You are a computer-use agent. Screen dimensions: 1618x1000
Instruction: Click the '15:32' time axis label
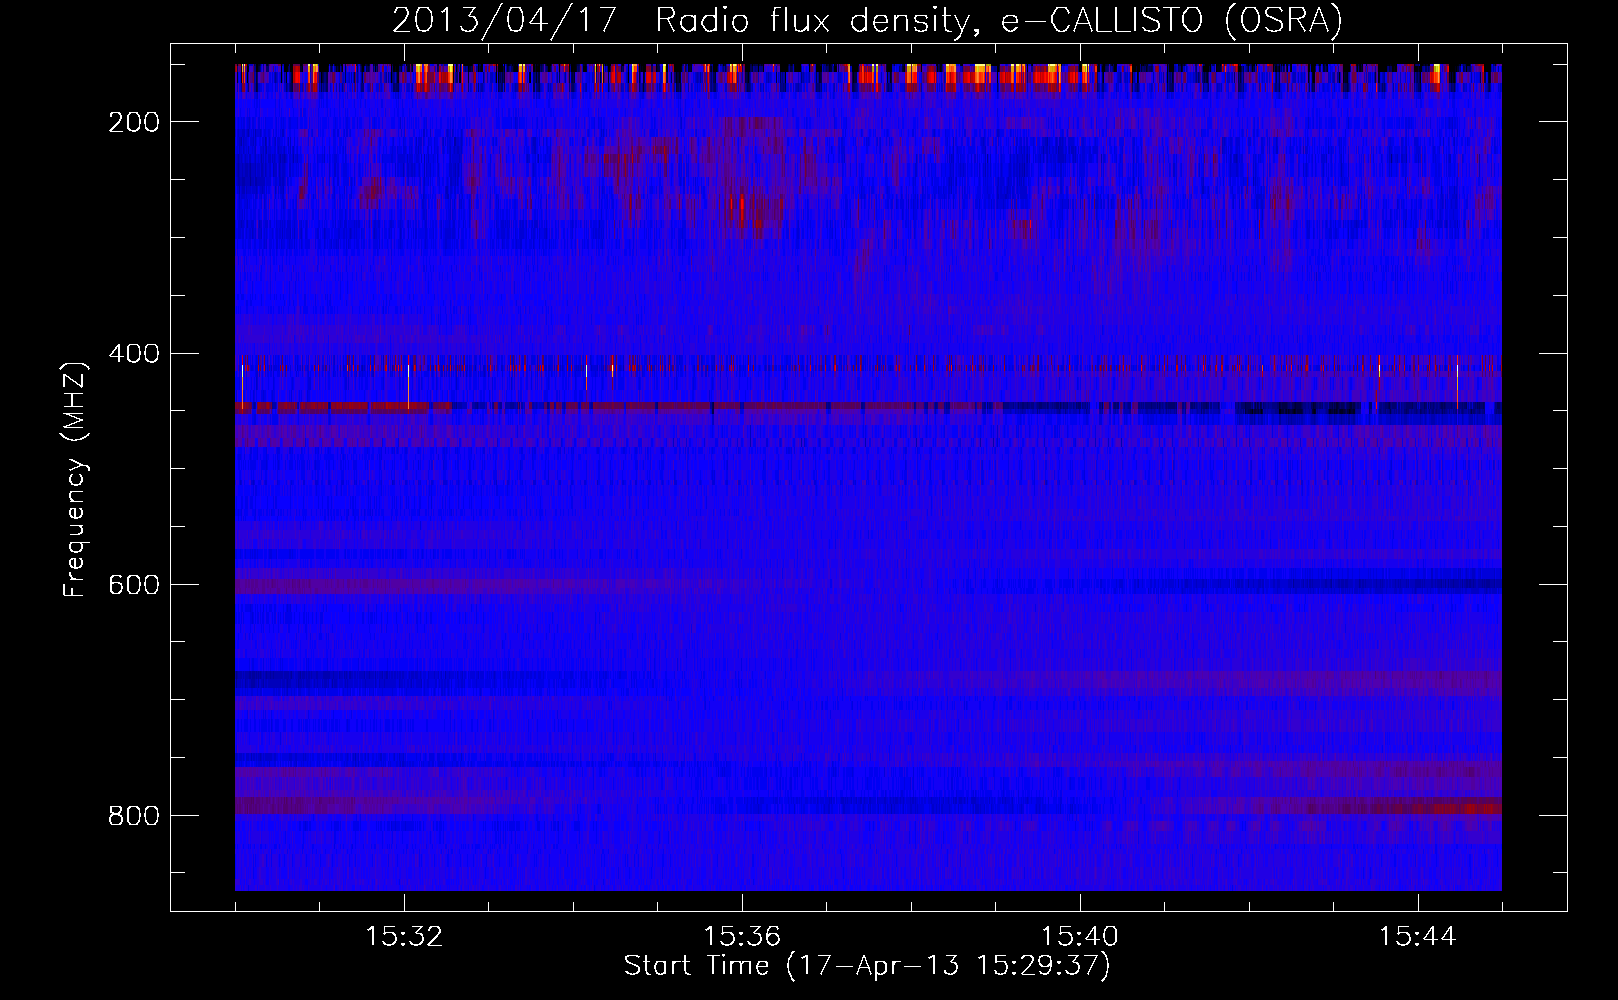(x=404, y=937)
